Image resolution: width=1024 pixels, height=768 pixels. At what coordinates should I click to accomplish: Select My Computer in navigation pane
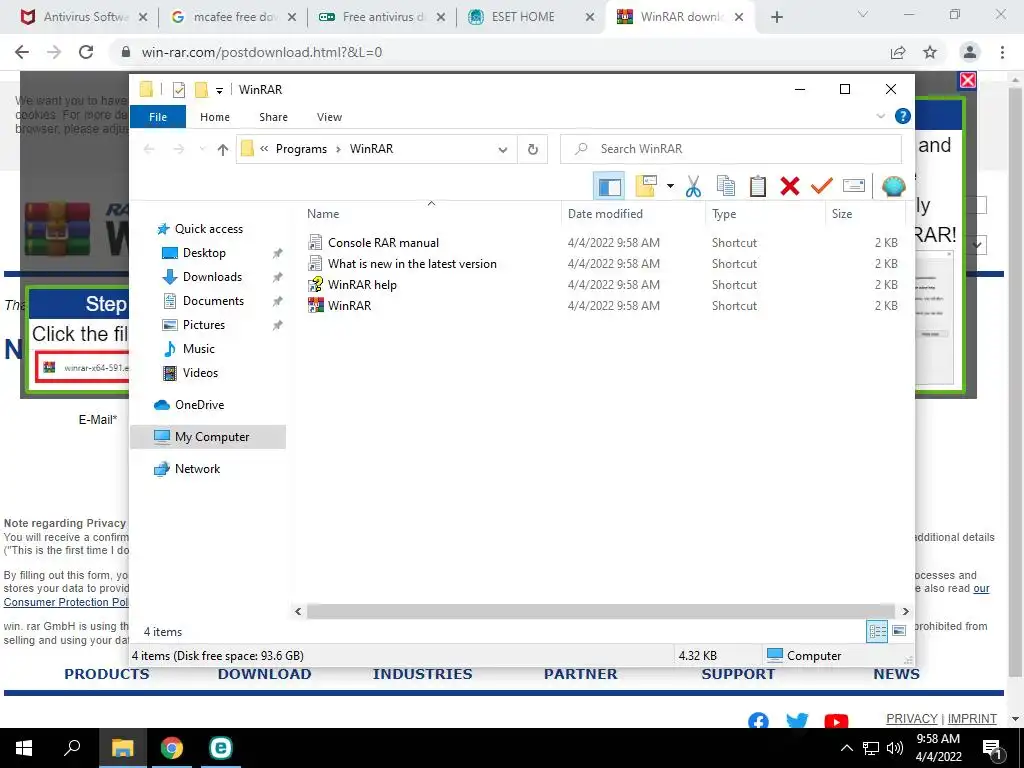point(208,437)
